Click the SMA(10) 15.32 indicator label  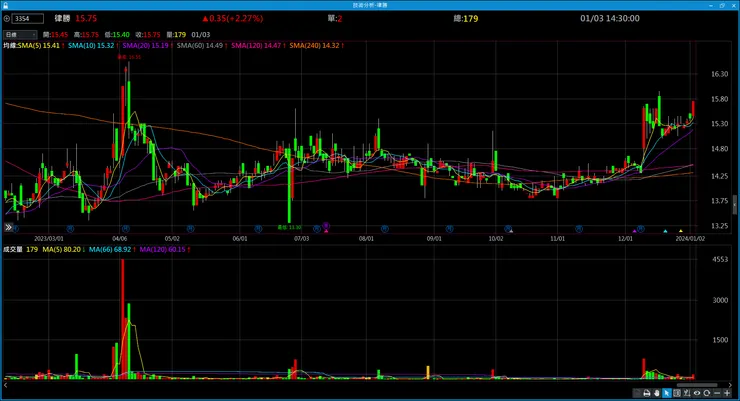[91, 46]
